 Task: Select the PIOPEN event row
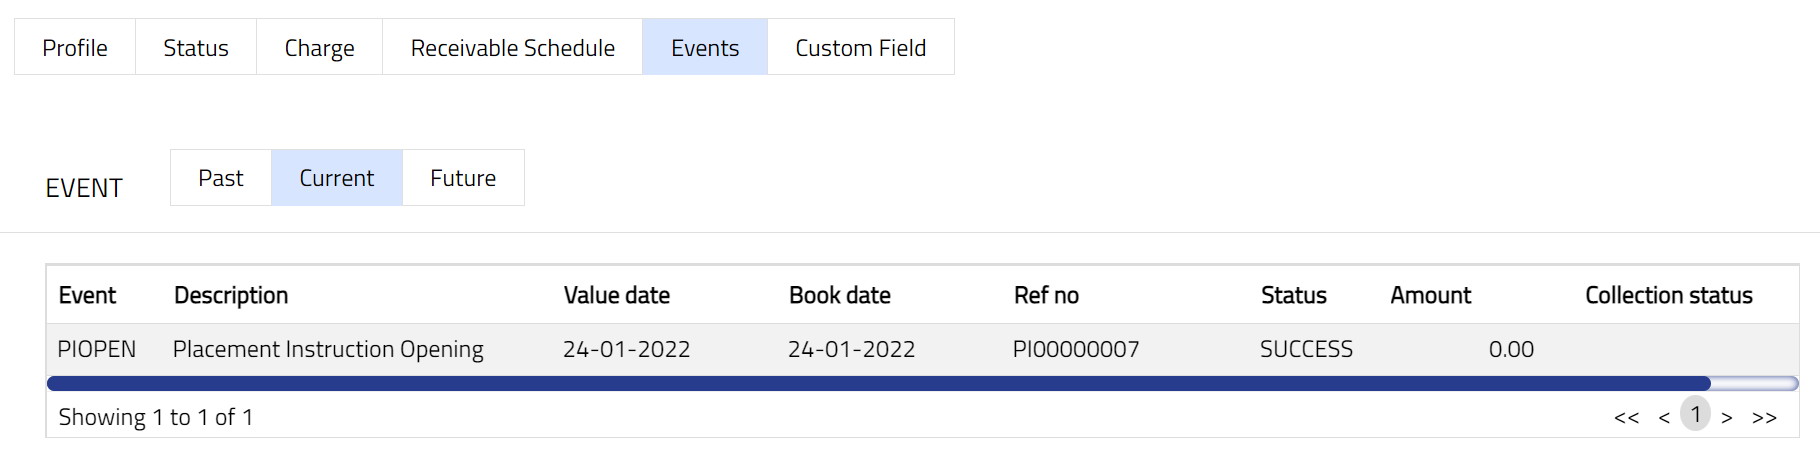(x=97, y=349)
